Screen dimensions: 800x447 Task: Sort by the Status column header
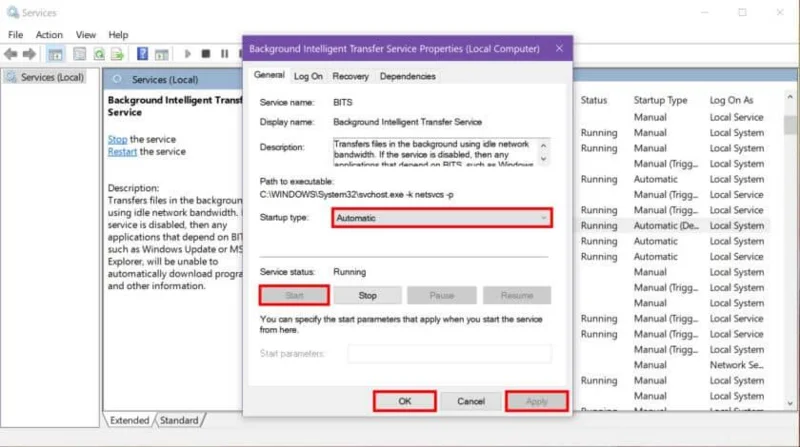594,100
